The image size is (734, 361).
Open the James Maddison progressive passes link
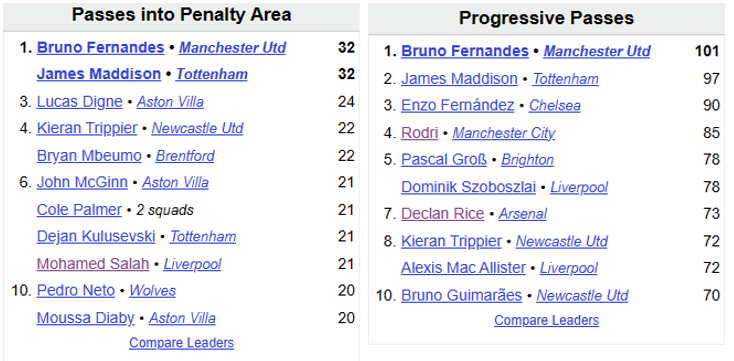459,79
